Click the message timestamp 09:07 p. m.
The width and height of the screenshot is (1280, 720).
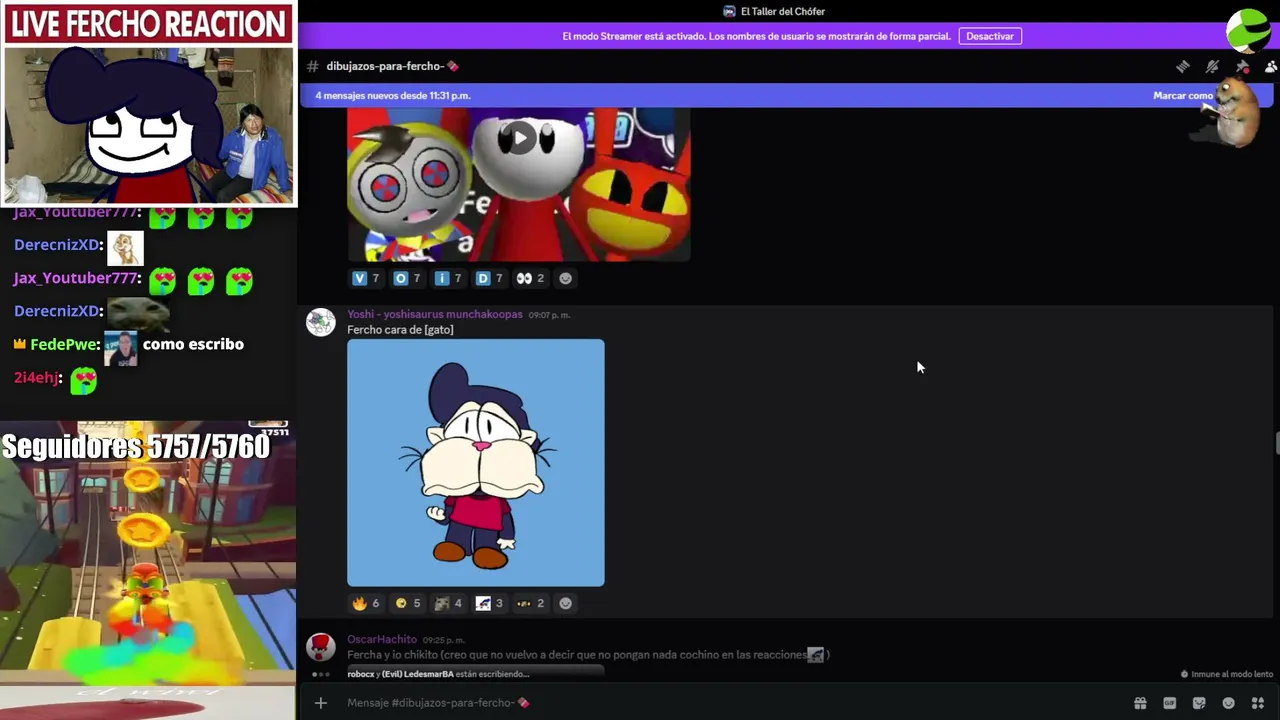(x=549, y=315)
